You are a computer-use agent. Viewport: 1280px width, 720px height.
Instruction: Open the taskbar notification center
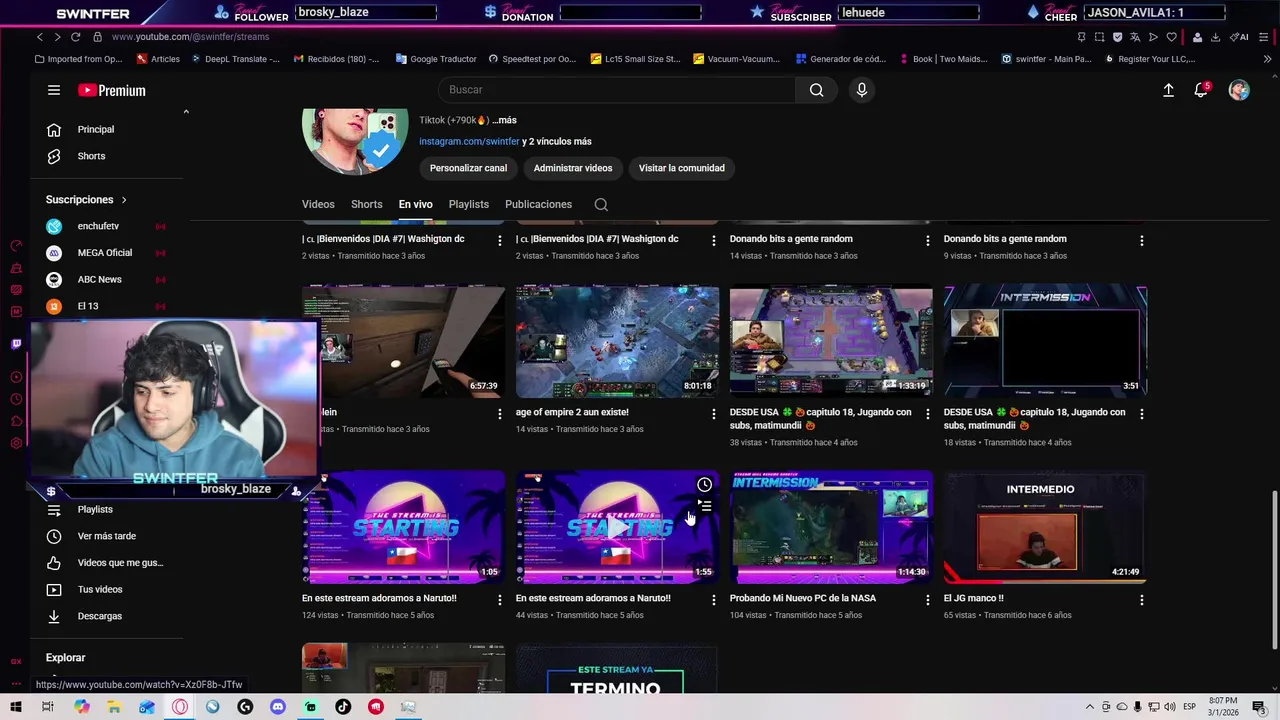click(1259, 707)
